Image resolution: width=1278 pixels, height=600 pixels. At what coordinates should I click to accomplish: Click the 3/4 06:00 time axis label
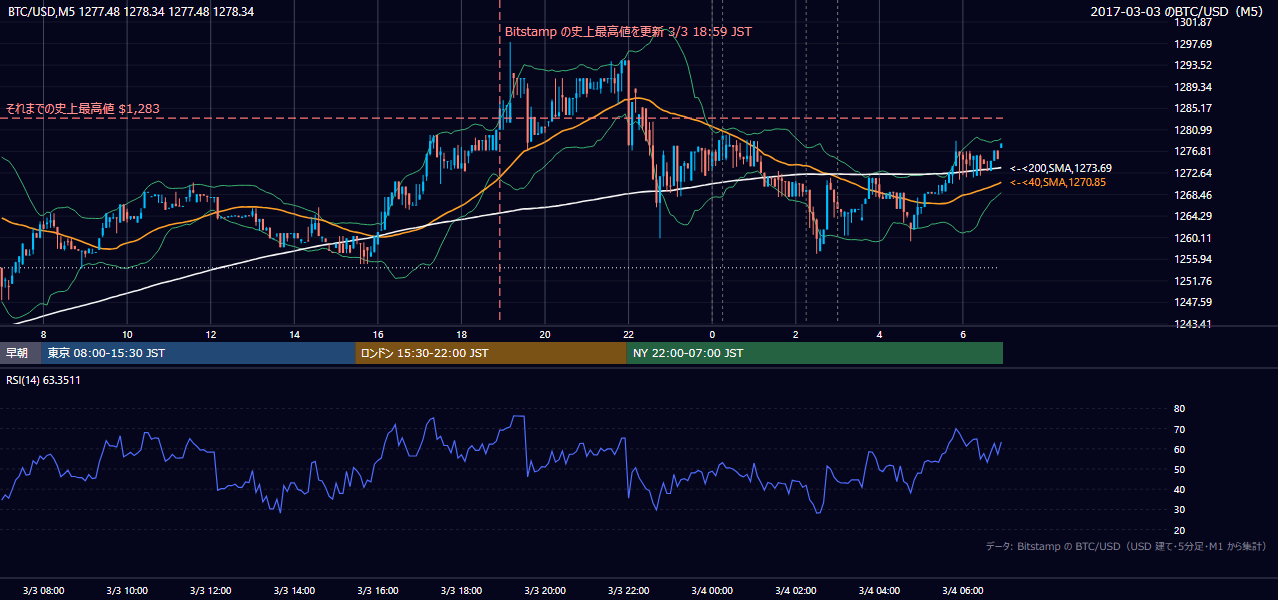(965, 591)
